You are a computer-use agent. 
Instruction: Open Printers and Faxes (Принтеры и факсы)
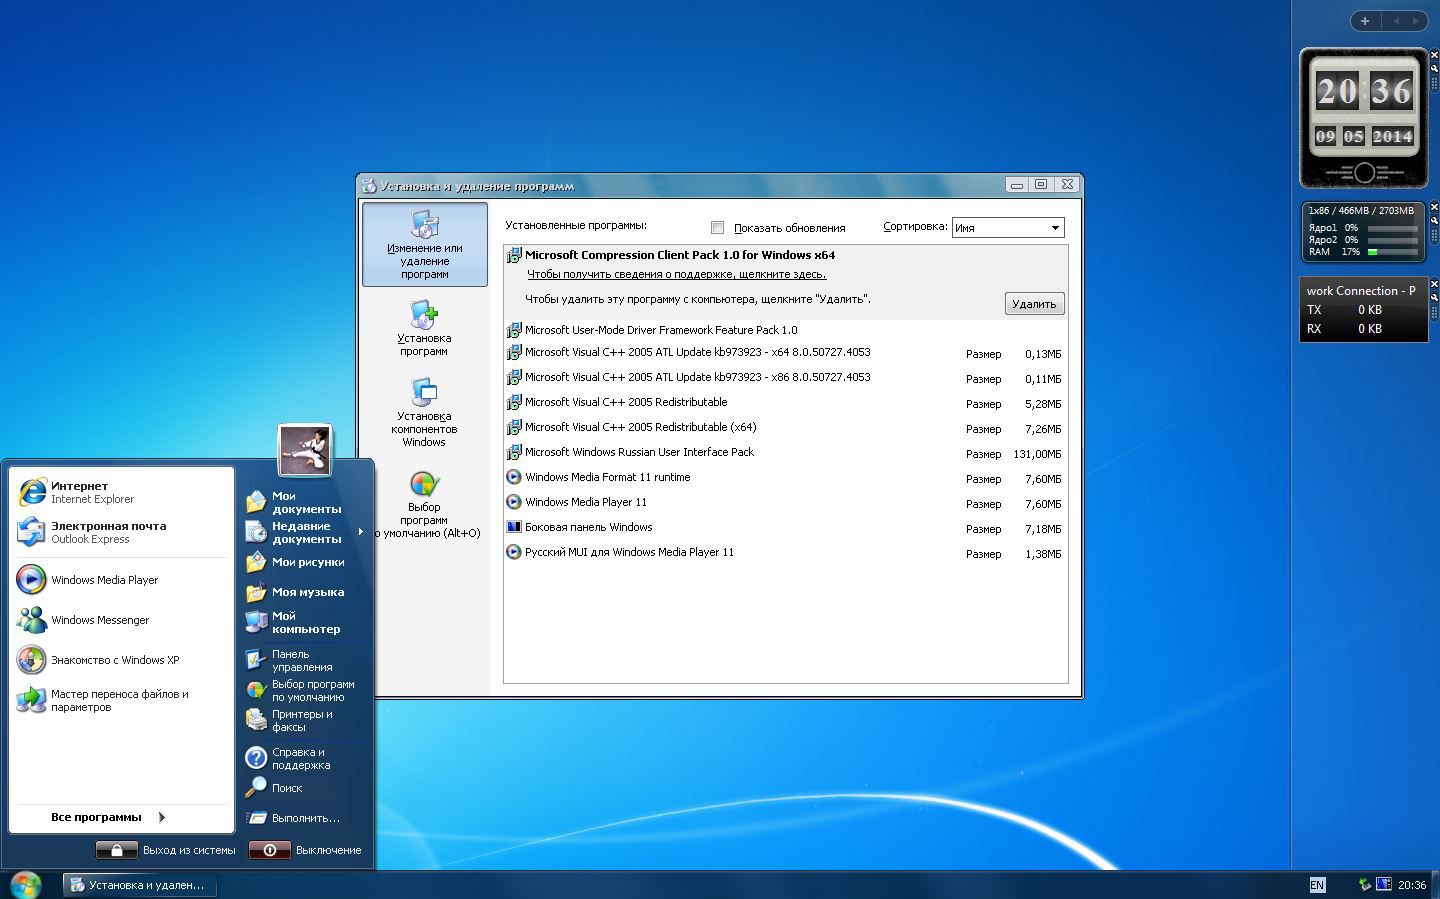tap(304, 720)
